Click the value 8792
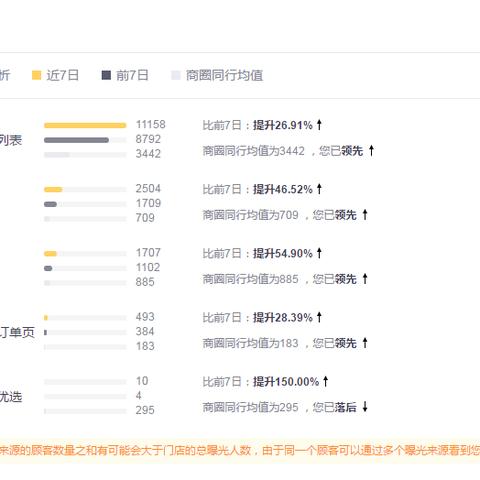This screenshot has width=480, height=480. (x=148, y=139)
